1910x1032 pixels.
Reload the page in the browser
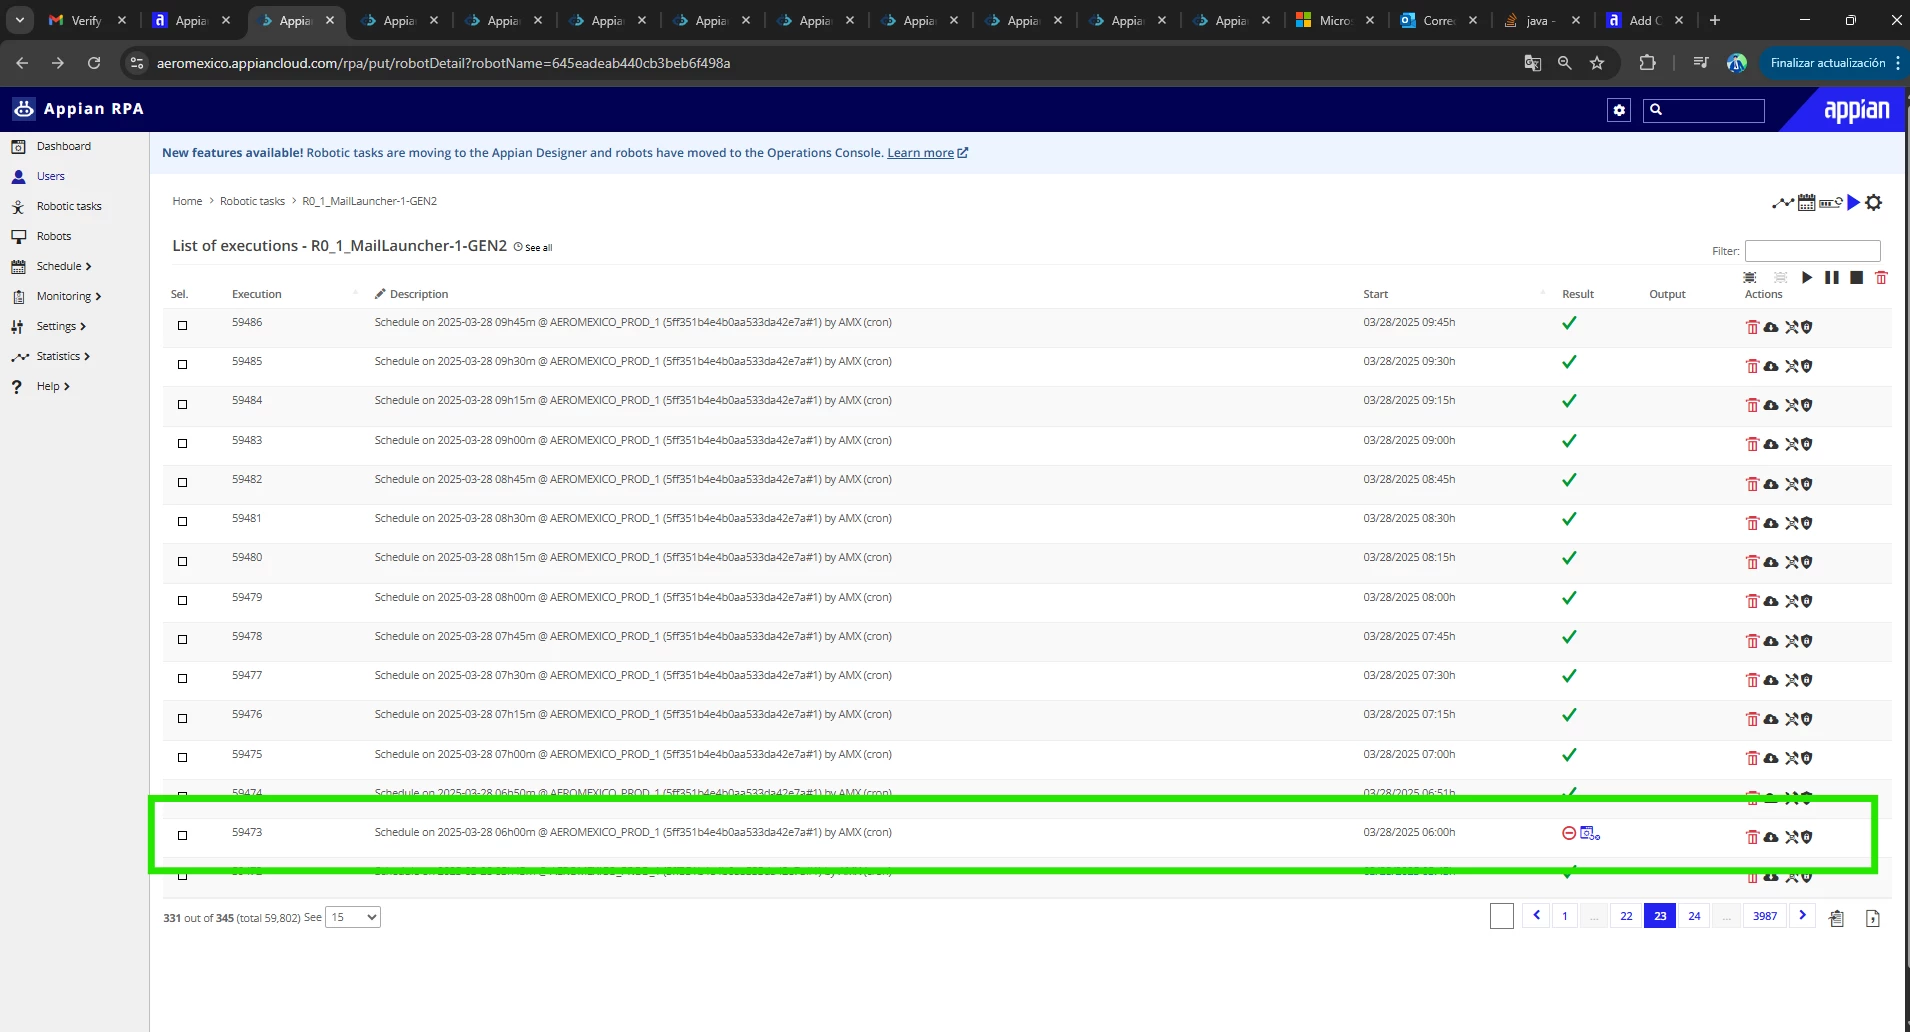[94, 63]
